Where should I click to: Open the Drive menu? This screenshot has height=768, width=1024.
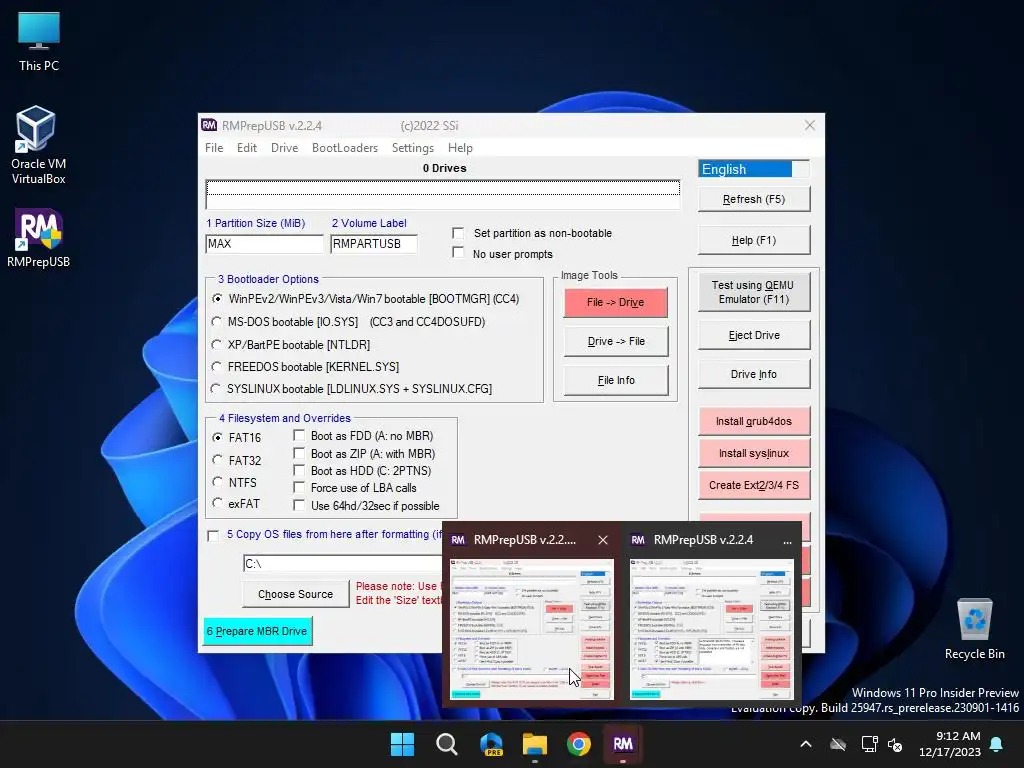pyautogui.click(x=285, y=148)
